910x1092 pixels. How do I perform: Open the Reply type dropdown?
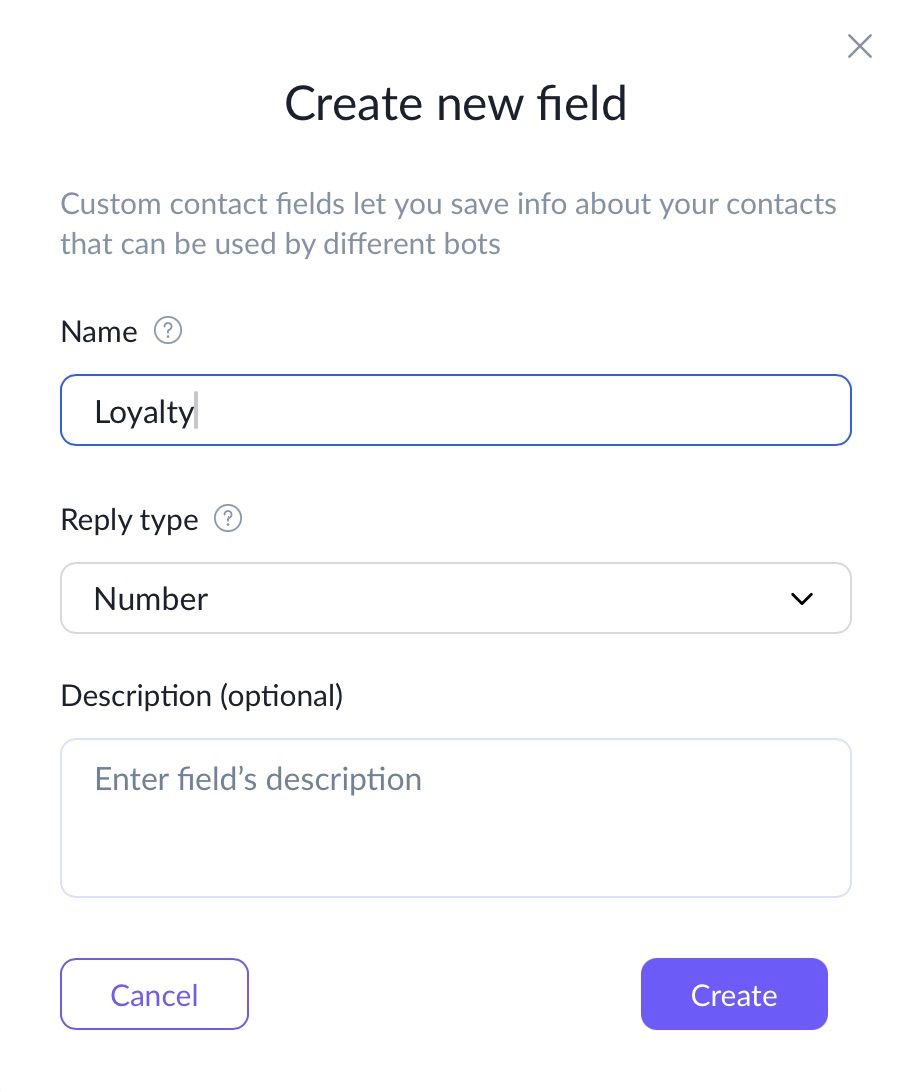point(455,599)
